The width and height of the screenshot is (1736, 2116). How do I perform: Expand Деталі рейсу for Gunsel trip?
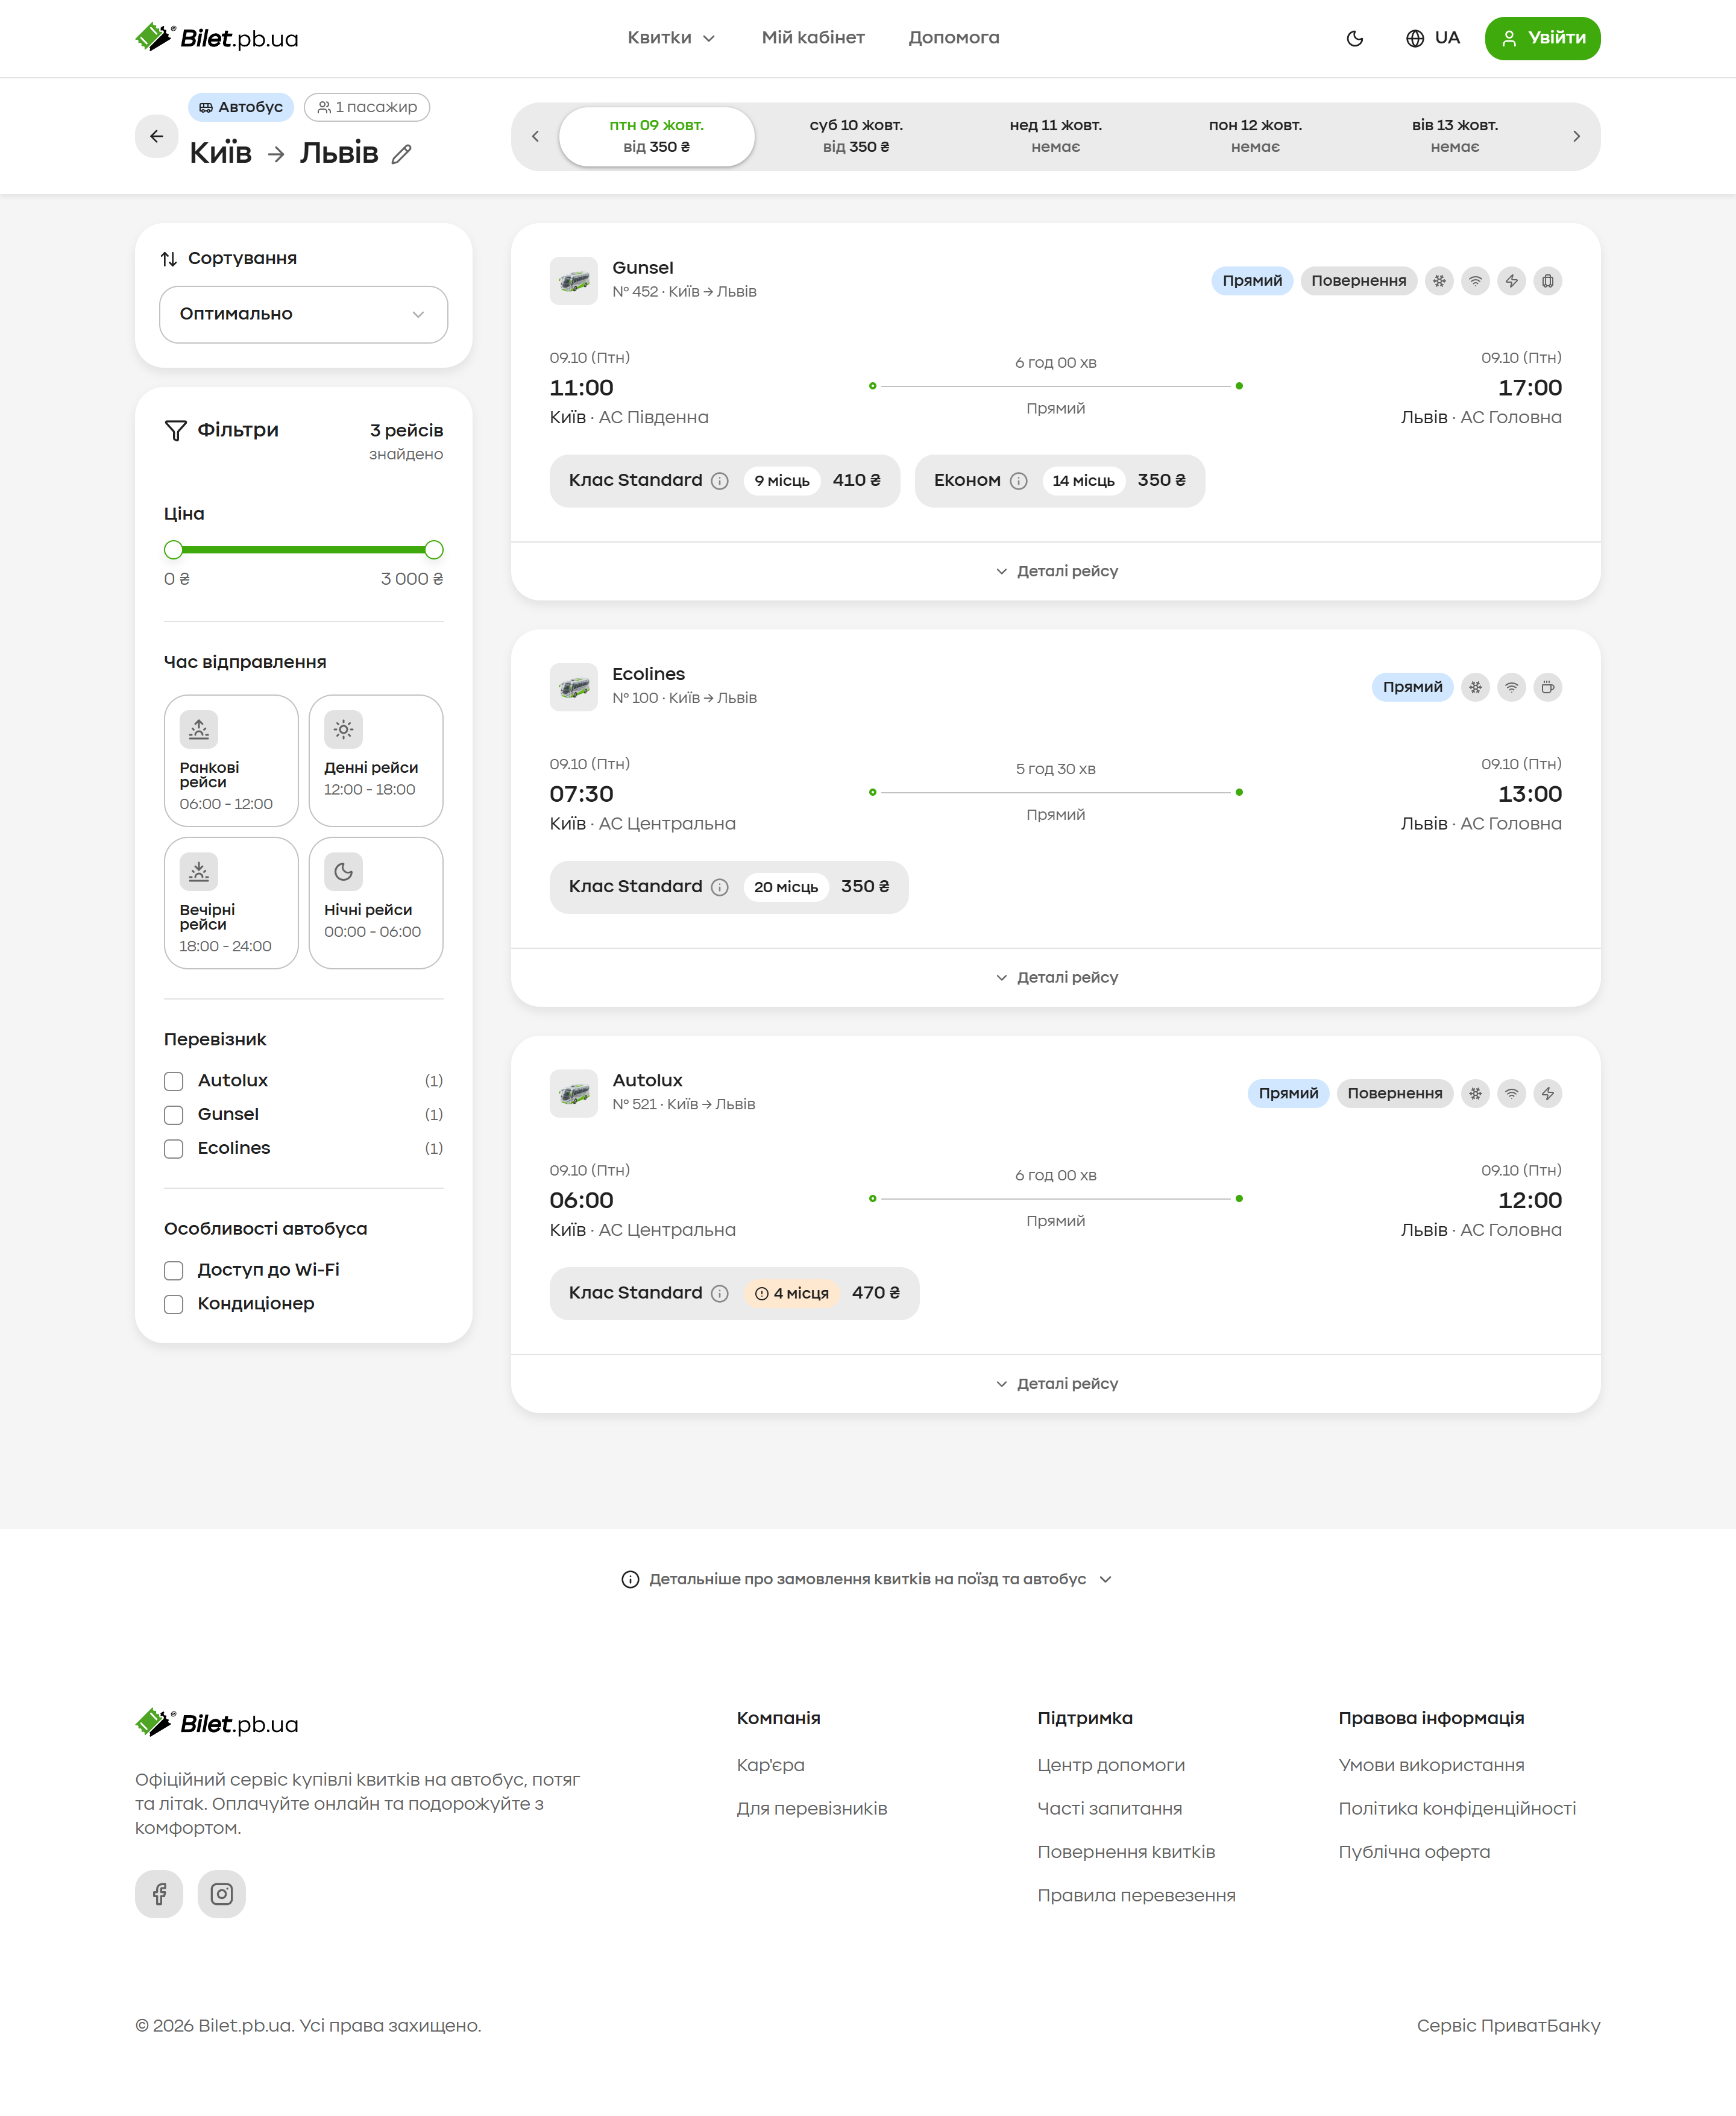click(1056, 571)
